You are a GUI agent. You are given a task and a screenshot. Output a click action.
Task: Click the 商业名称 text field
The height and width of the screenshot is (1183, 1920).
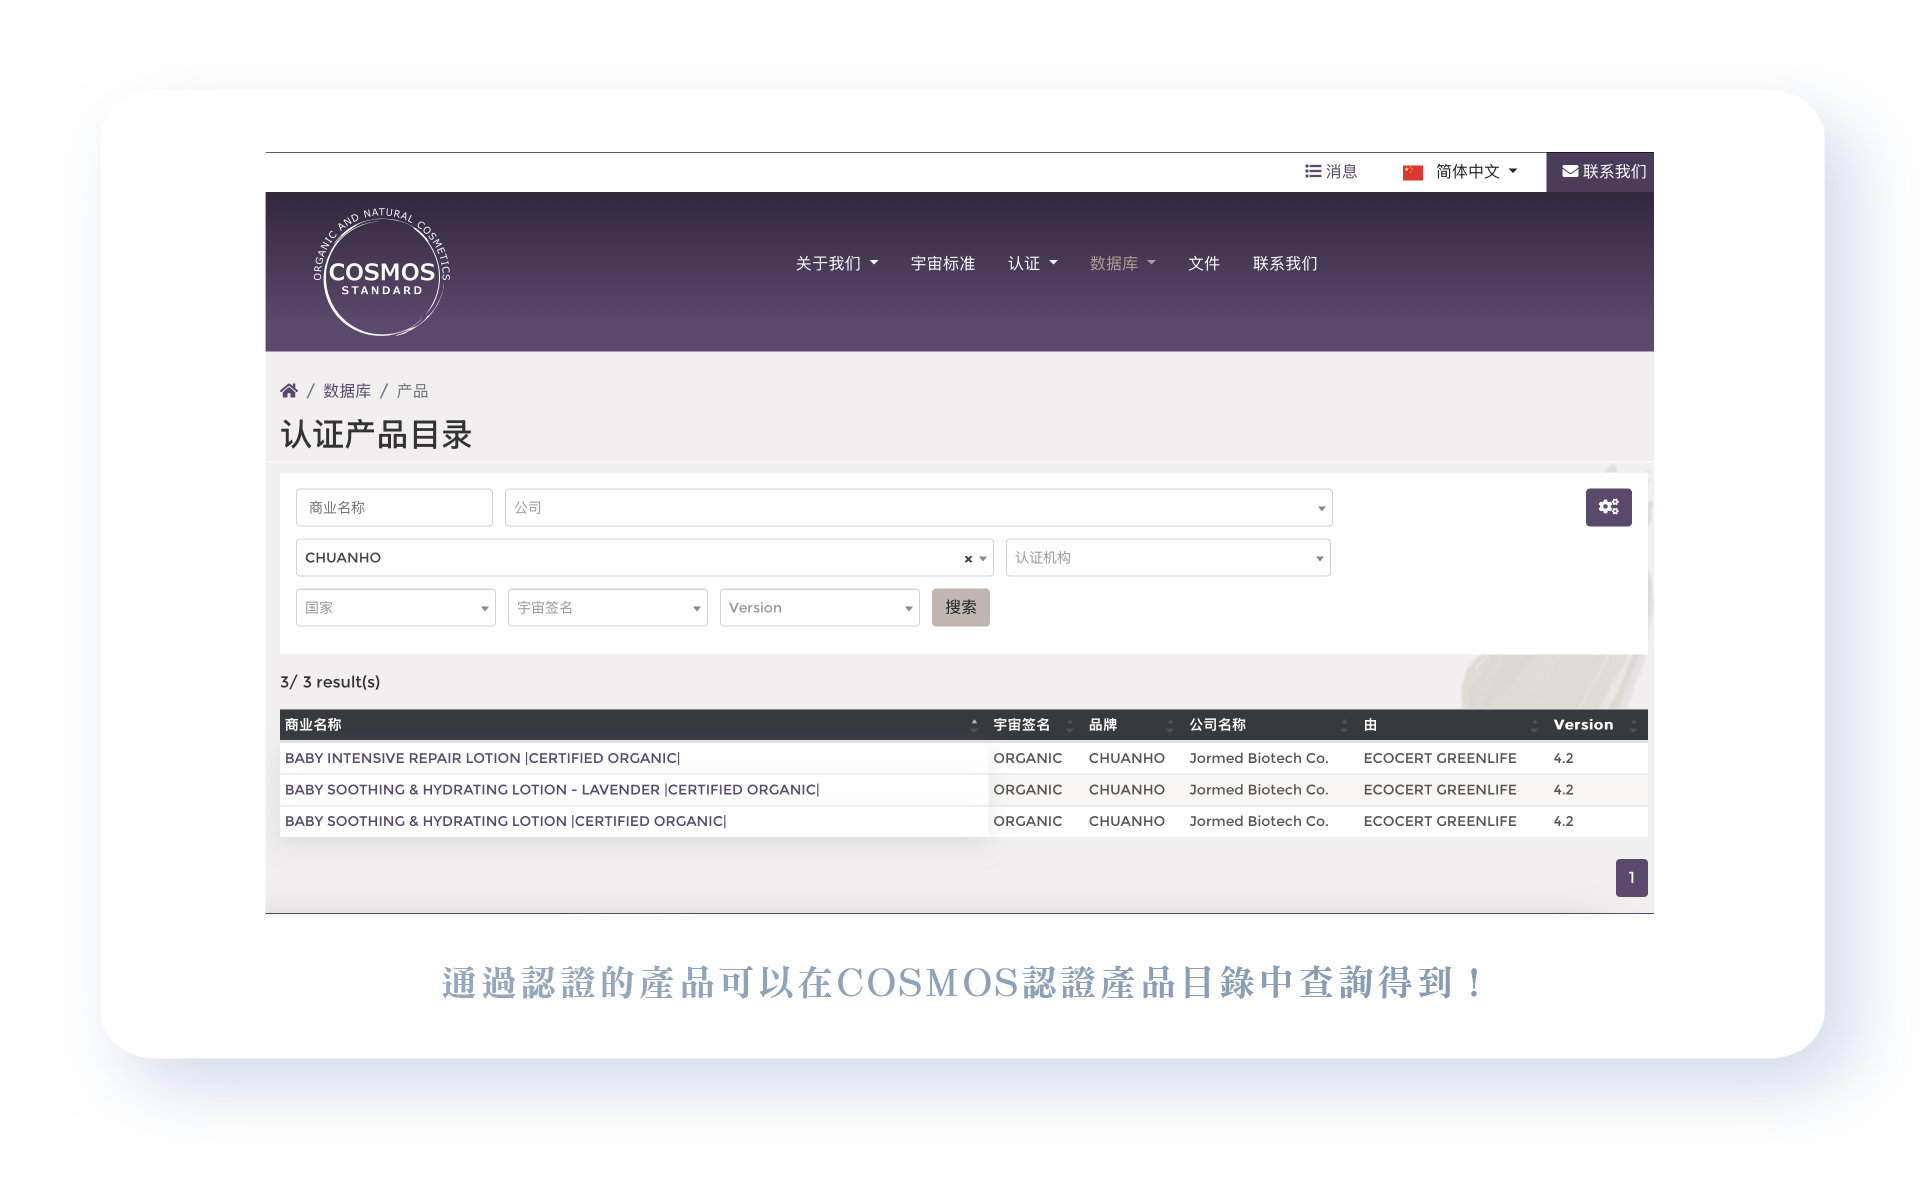click(394, 508)
